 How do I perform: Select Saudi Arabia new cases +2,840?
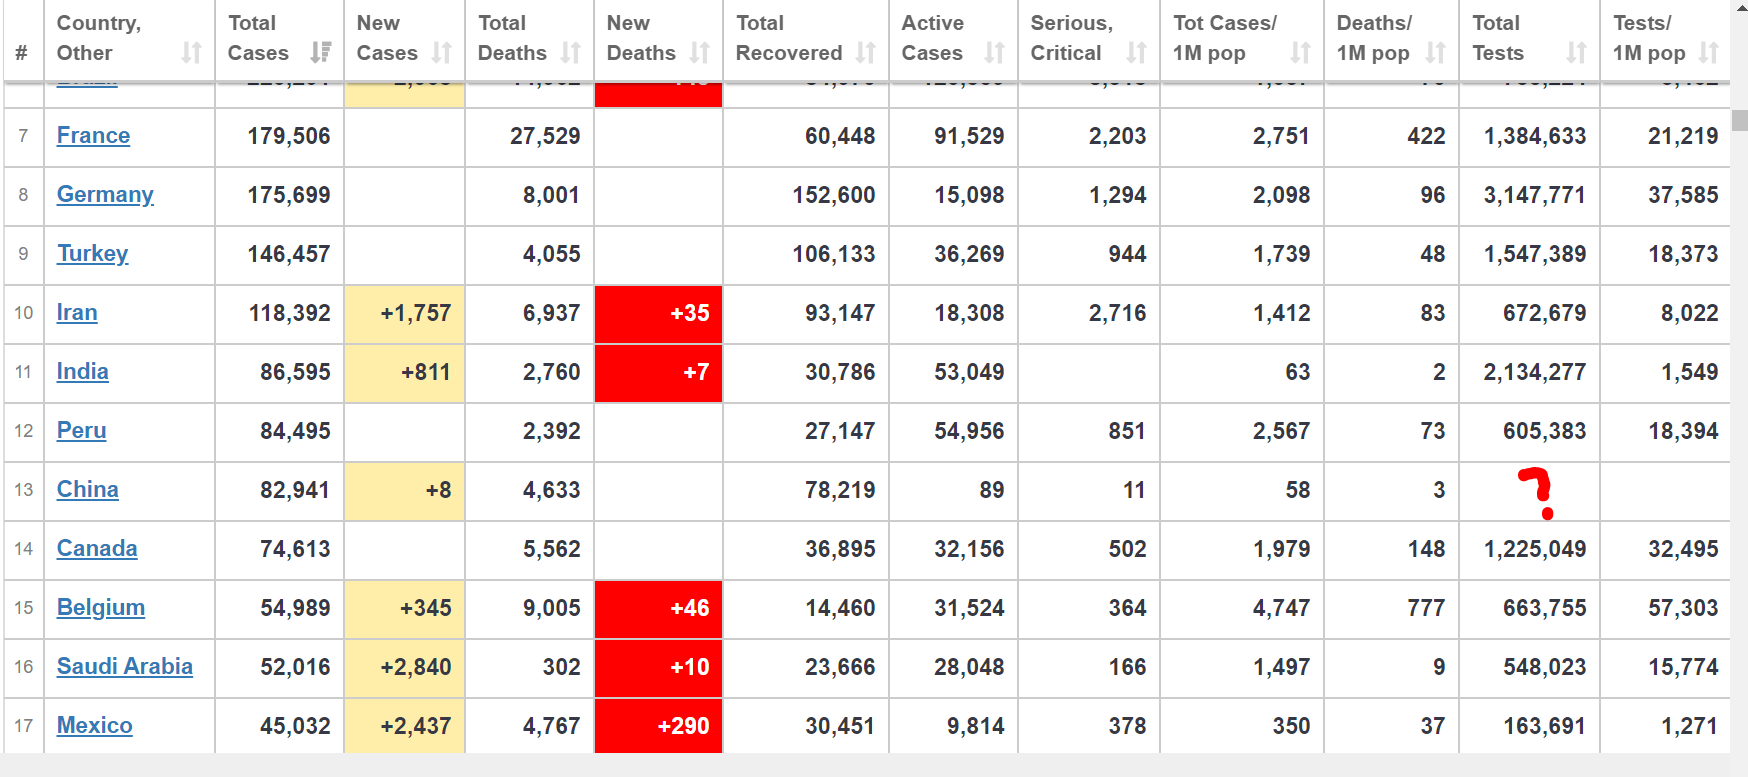(x=416, y=667)
